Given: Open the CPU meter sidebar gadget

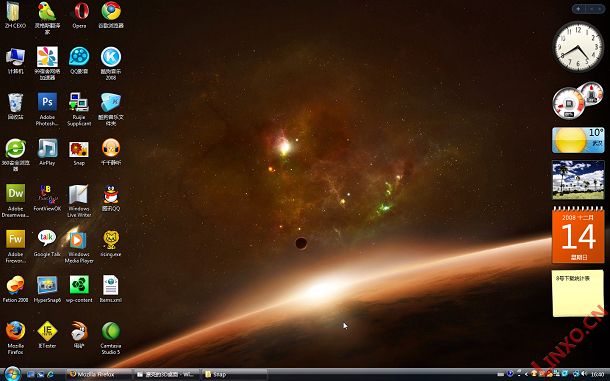Looking at the screenshot, I should (x=577, y=100).
